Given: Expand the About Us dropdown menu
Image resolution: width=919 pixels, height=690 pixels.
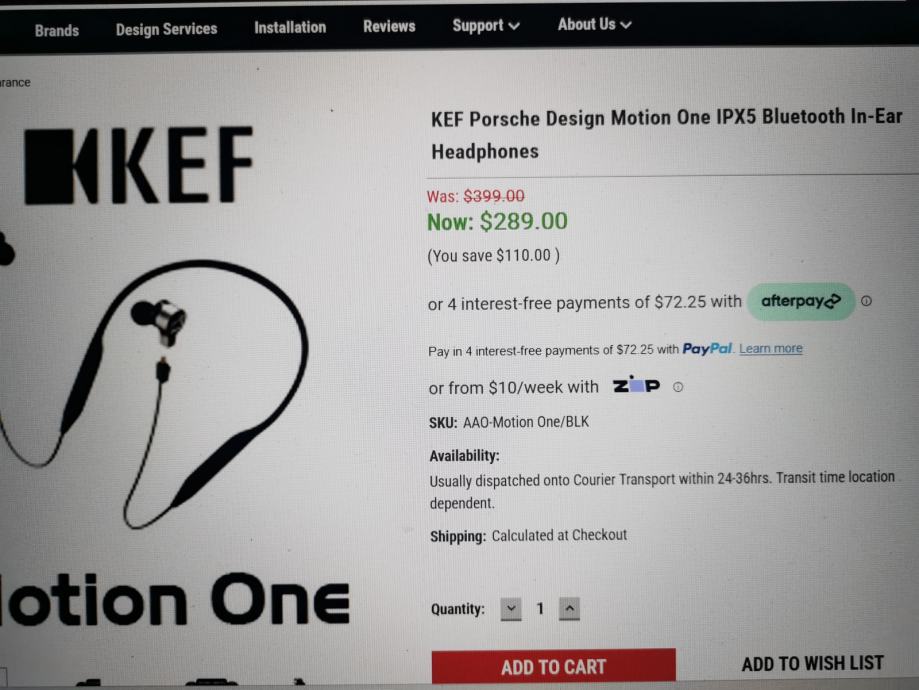Looking at the screenshot, I should 594,25.
